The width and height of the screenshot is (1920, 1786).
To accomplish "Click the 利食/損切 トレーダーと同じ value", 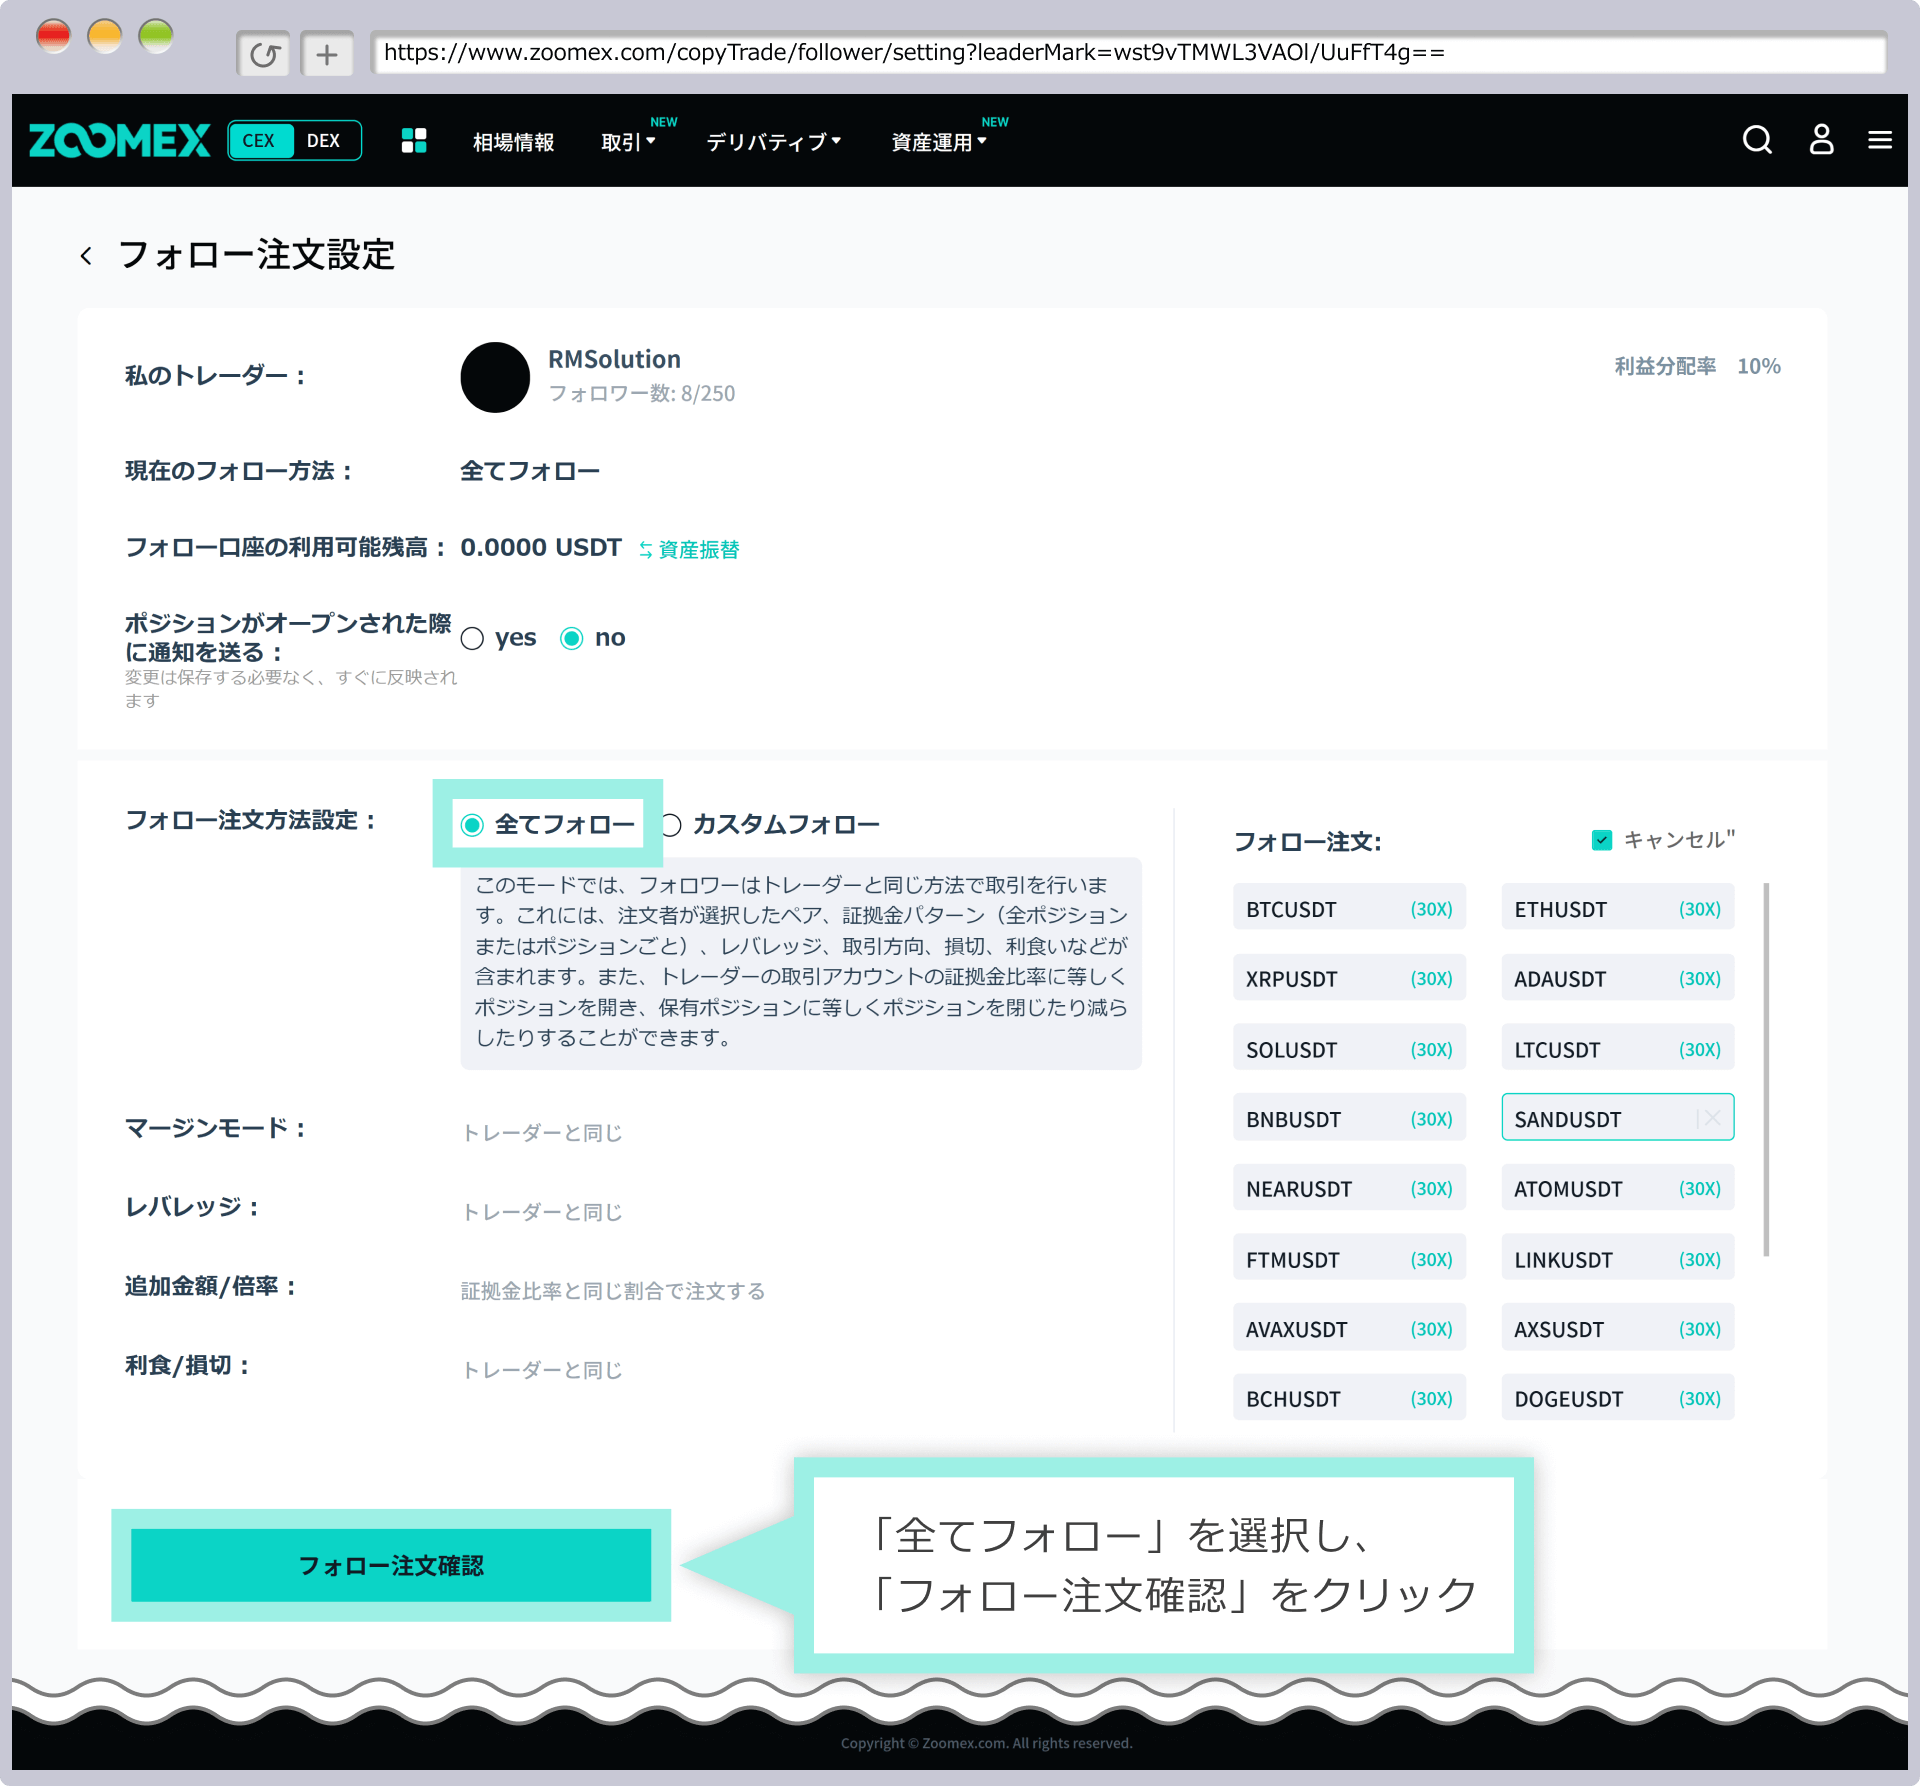I will (x=541, y=1369).
